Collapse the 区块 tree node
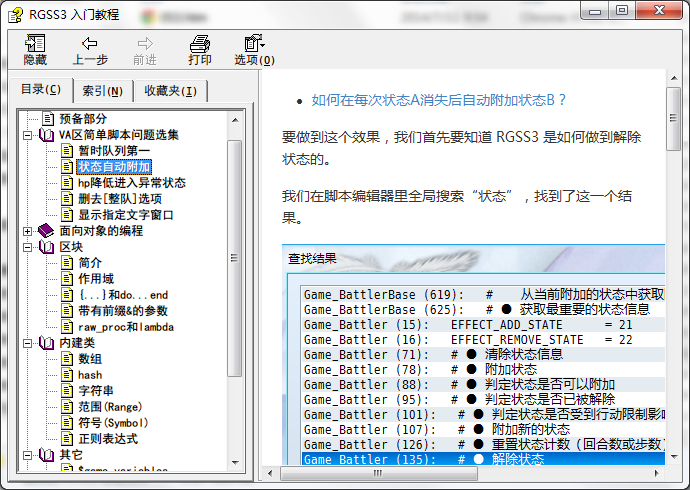 (x=27, y=247)
